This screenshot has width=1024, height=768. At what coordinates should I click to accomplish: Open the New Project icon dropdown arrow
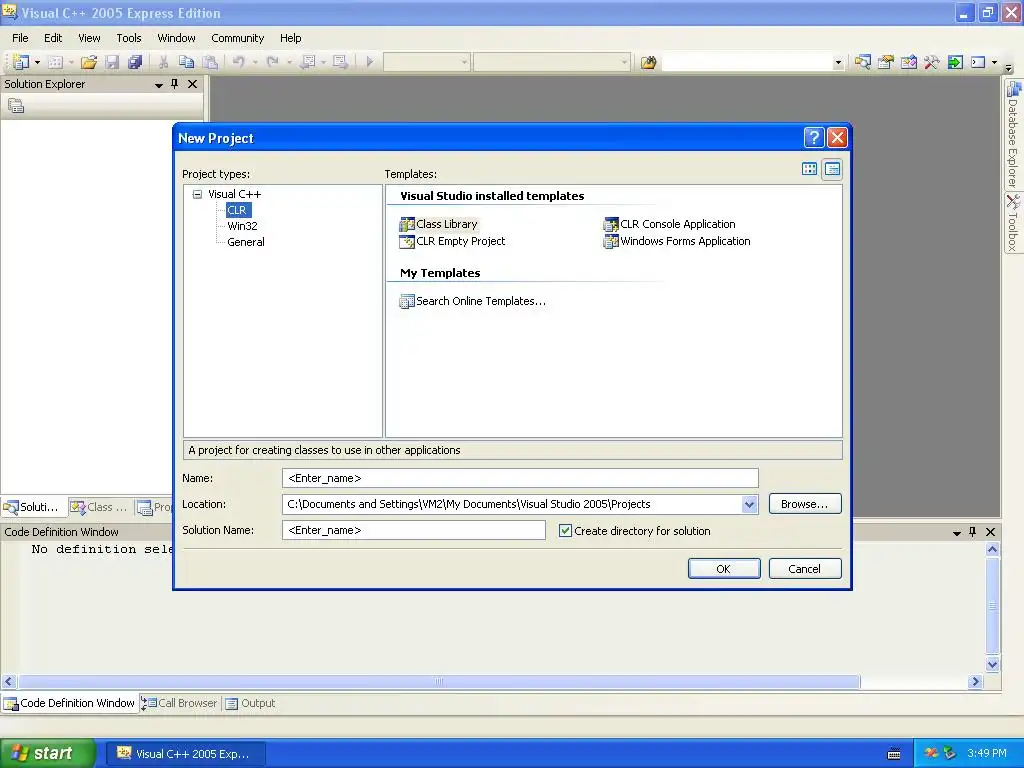[x=37, y=62]
